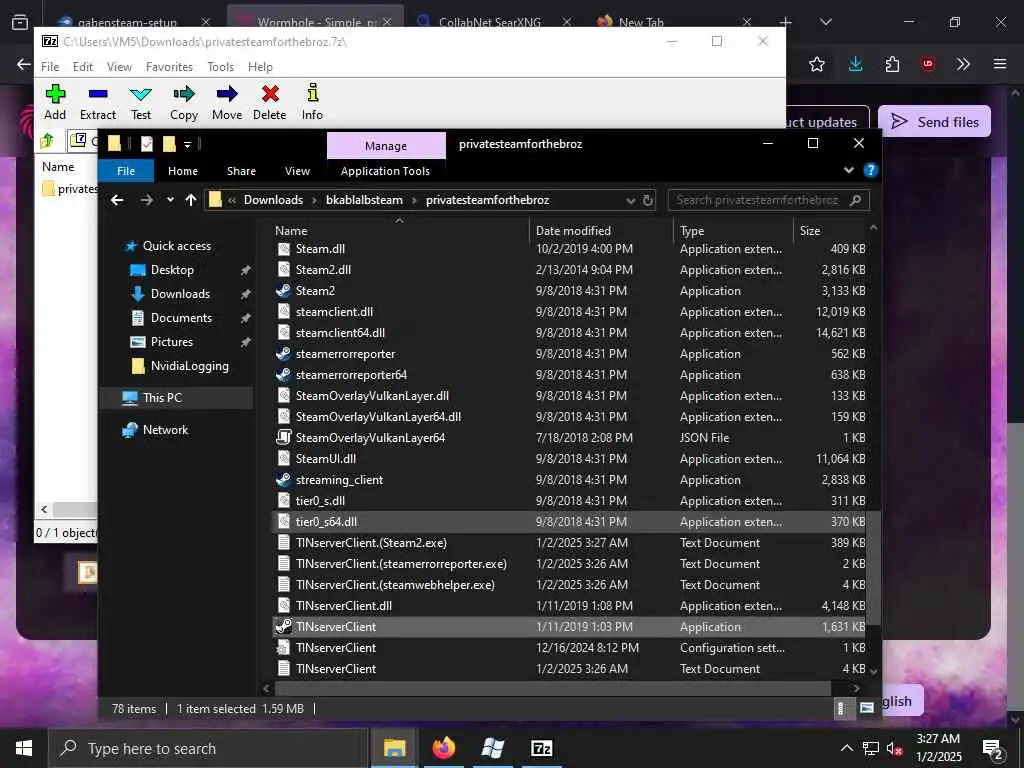
Task: Select TINserverClient configuration settings file
Action: pyautogui.click(x=569, y=648)
